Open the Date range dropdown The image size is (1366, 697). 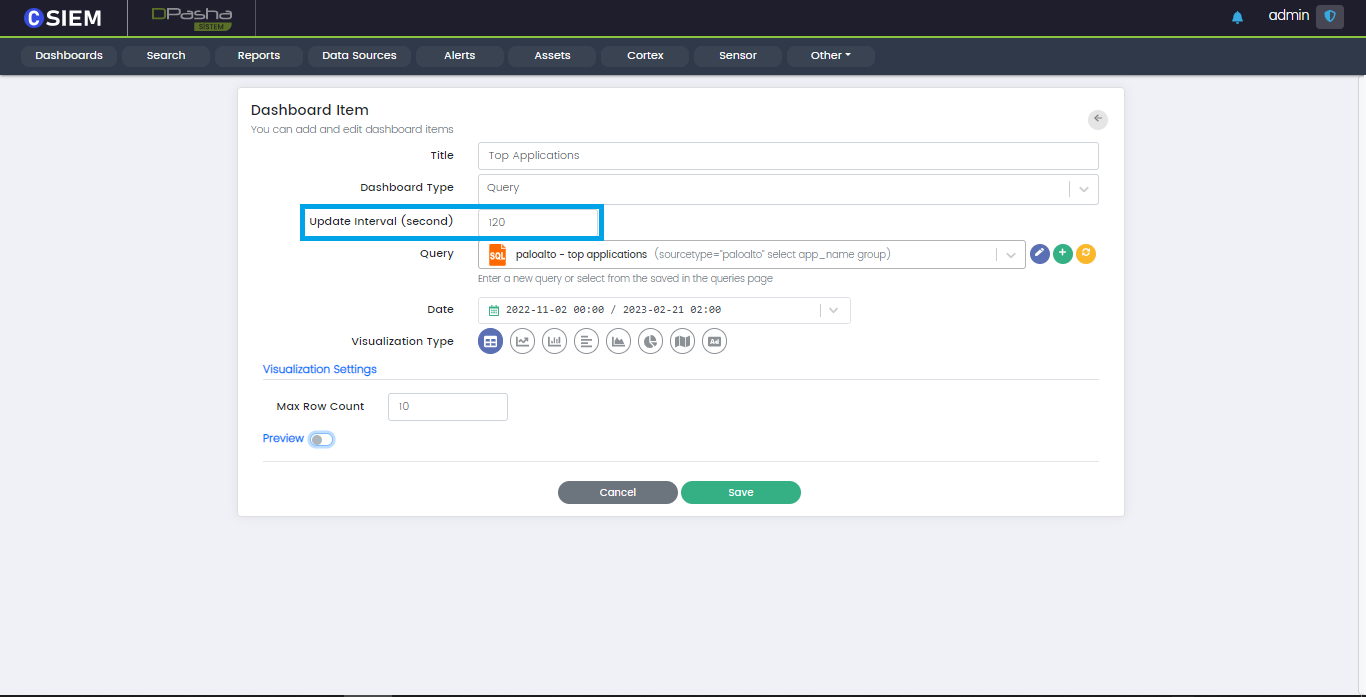tap(834, 310)
